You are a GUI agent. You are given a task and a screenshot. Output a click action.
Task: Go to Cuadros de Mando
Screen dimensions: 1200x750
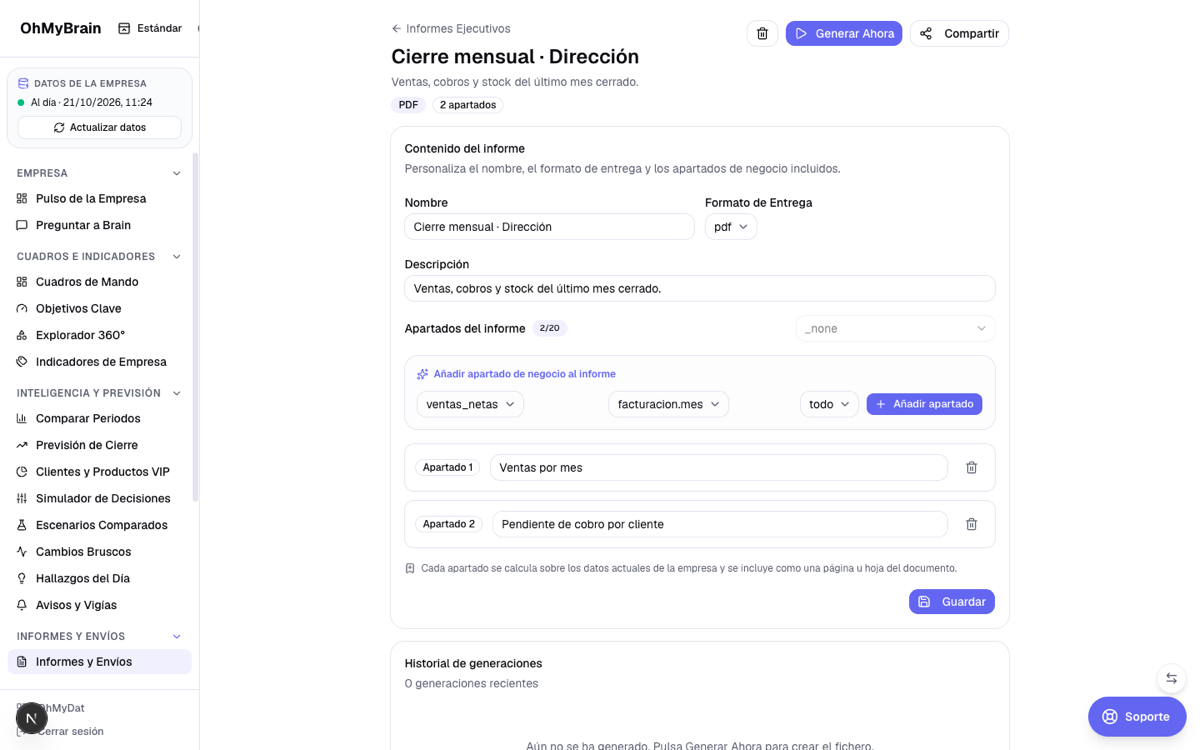[100, 282]
